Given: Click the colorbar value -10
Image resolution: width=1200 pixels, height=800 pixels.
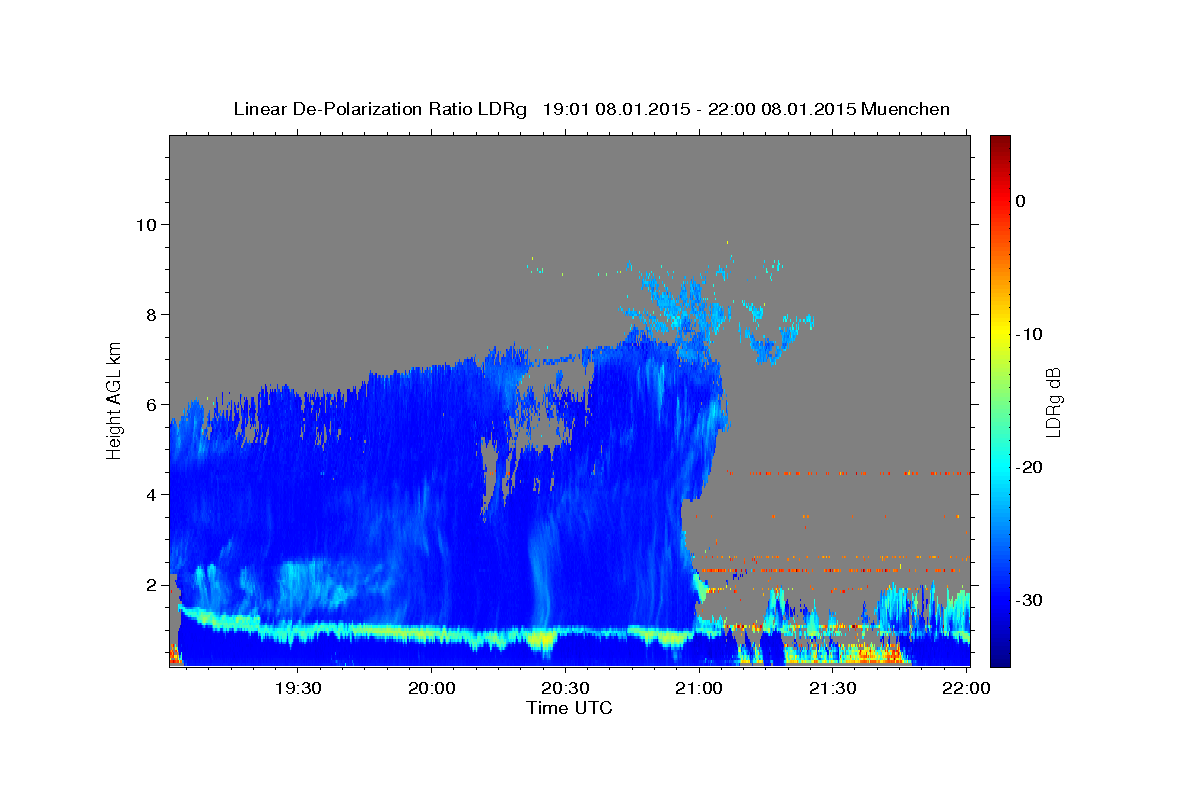Looking at the screenshot, I should [x=1029, y=334].
